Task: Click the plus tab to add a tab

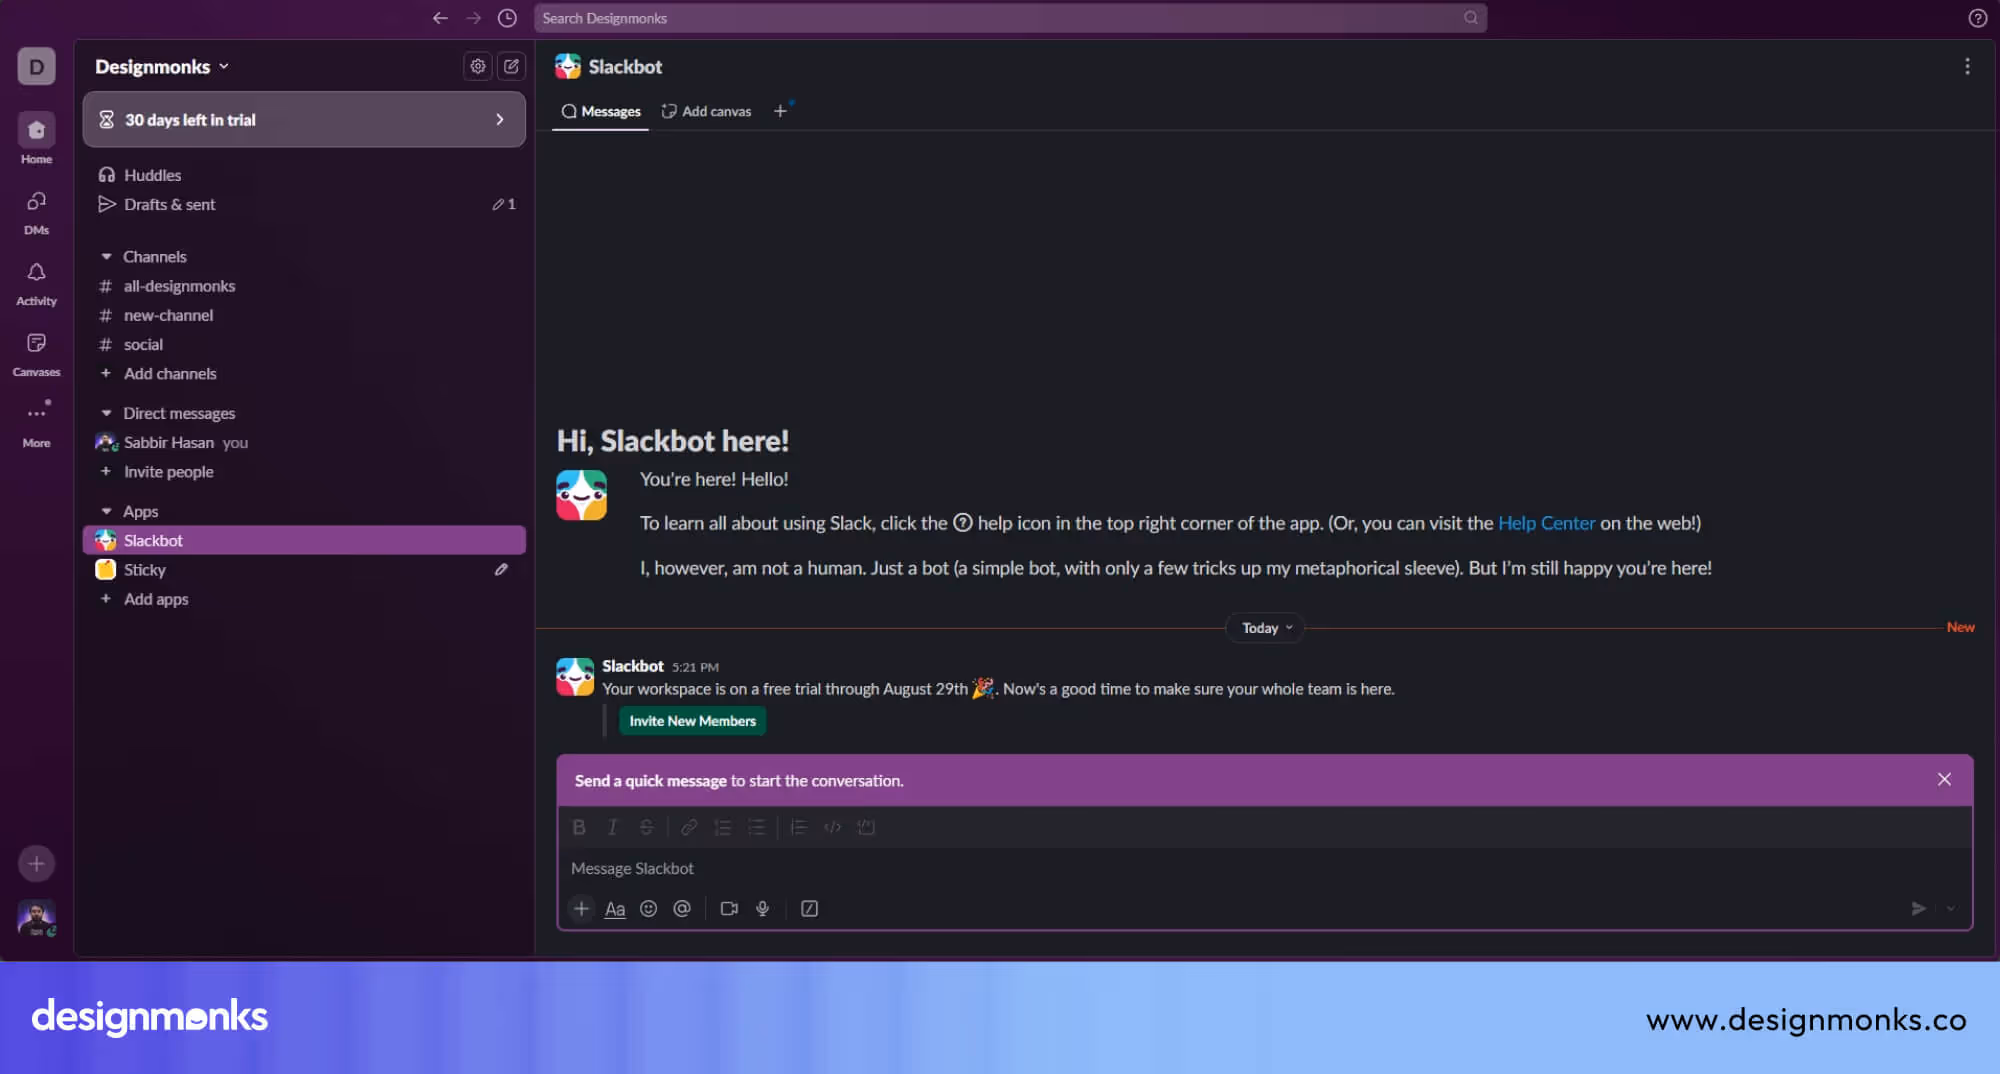Action: coord(780,111)
